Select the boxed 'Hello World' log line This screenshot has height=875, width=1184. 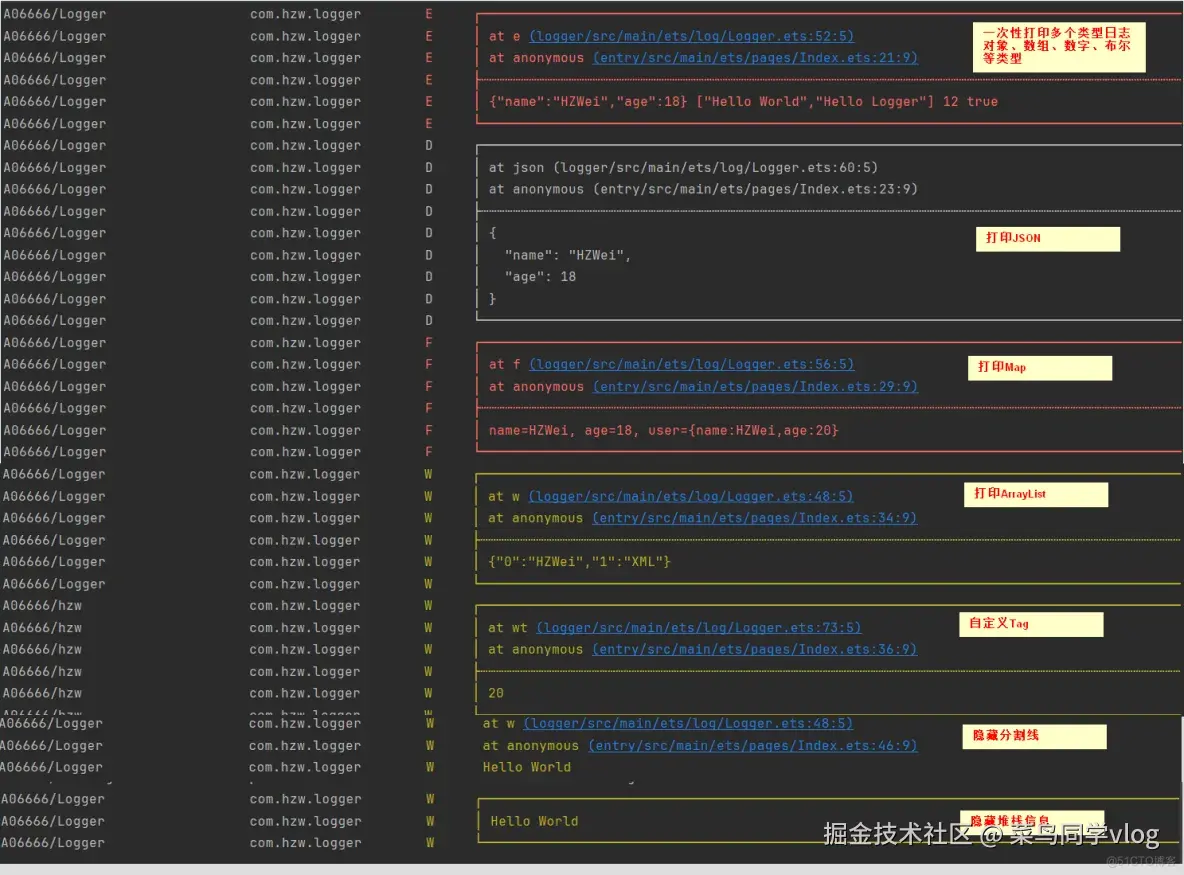point(535,821)
